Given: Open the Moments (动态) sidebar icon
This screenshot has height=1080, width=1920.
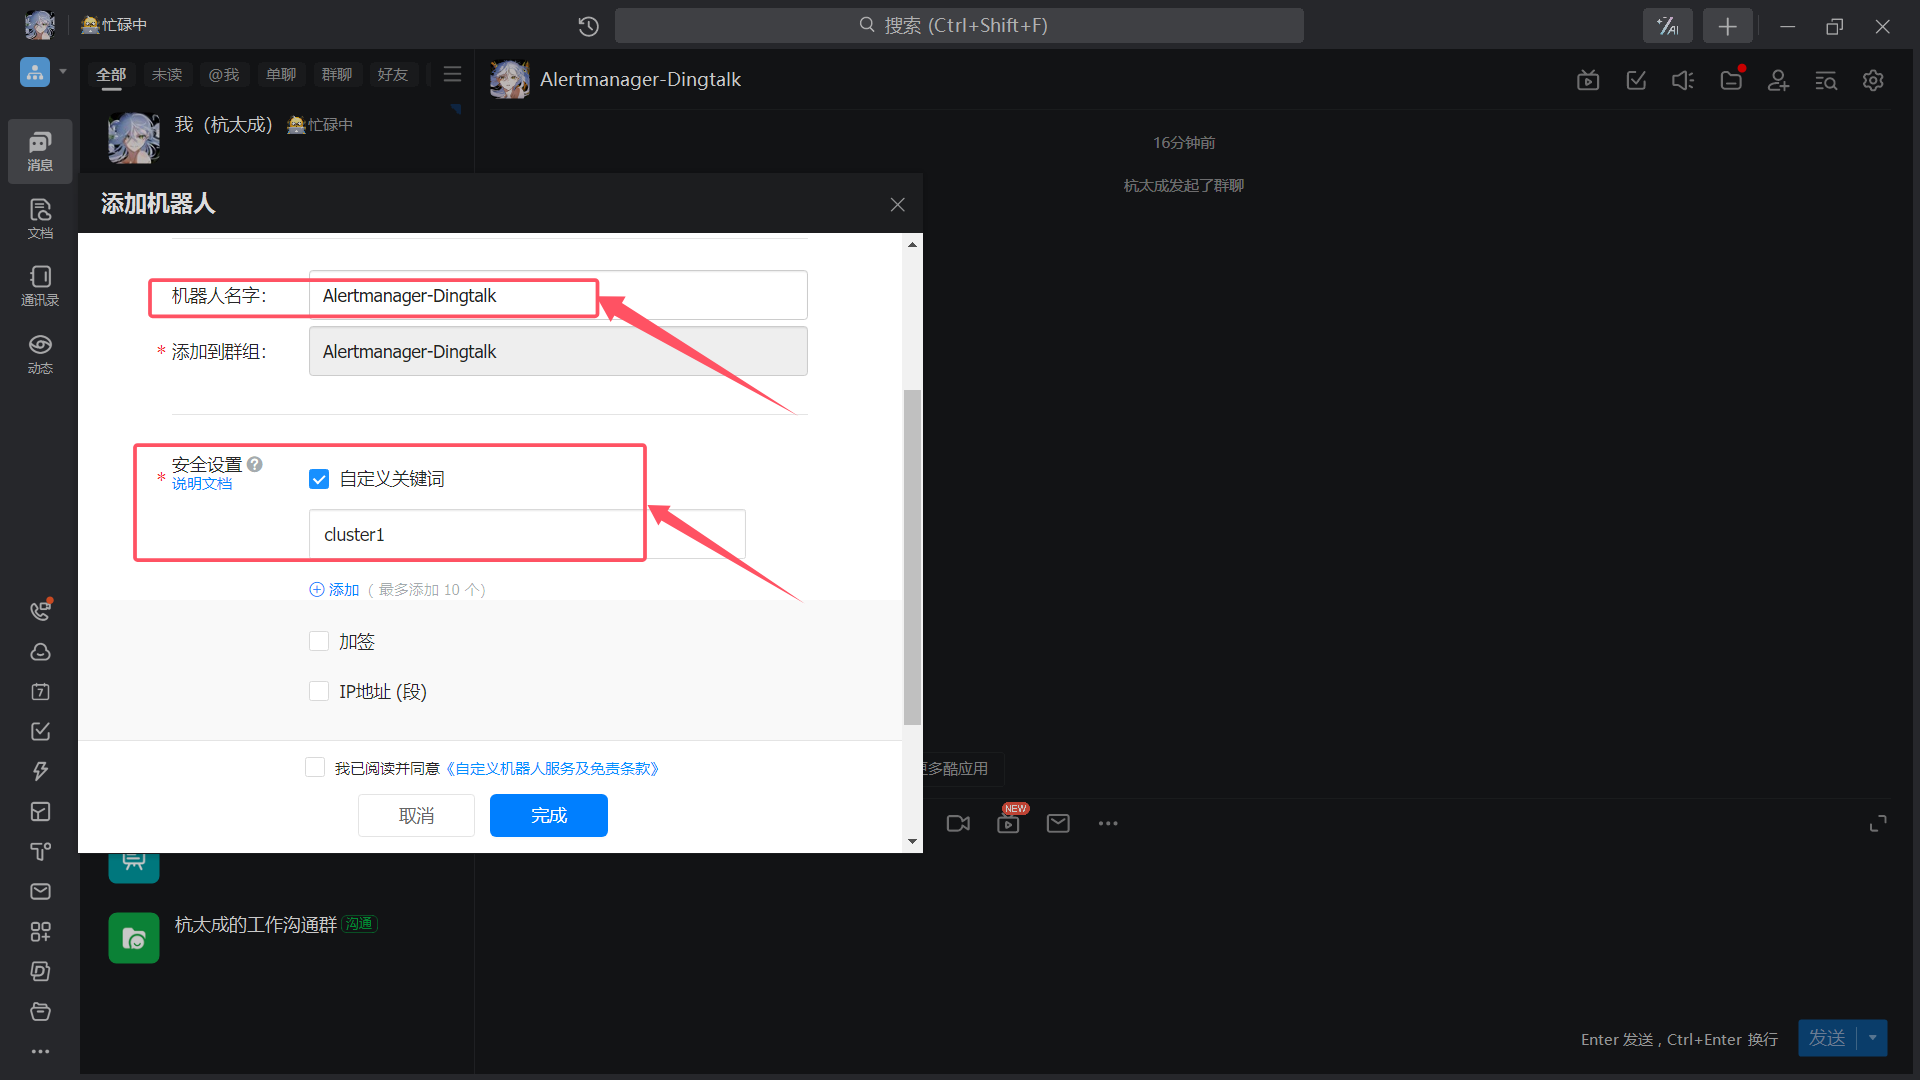Looking at the screenshot, I should coord(40,353).
